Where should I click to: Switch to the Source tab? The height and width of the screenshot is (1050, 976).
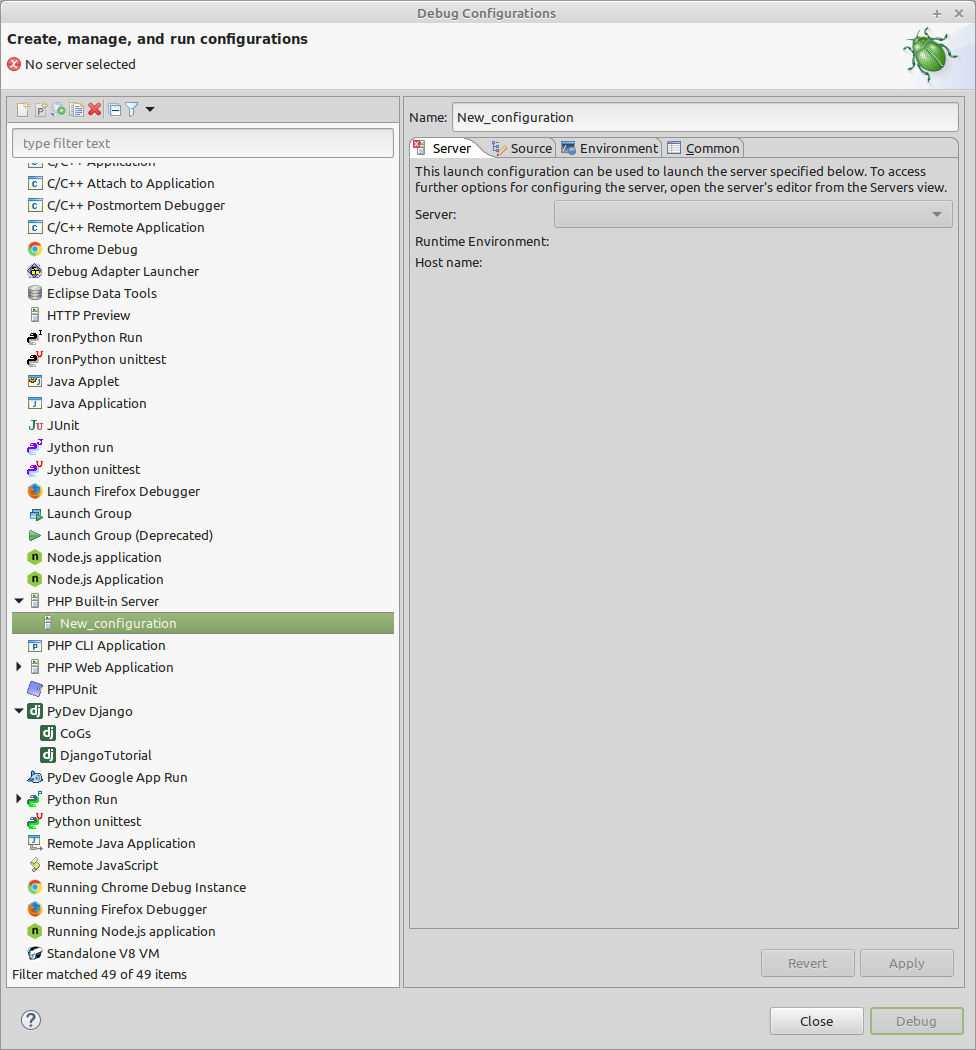coord(522,148)
